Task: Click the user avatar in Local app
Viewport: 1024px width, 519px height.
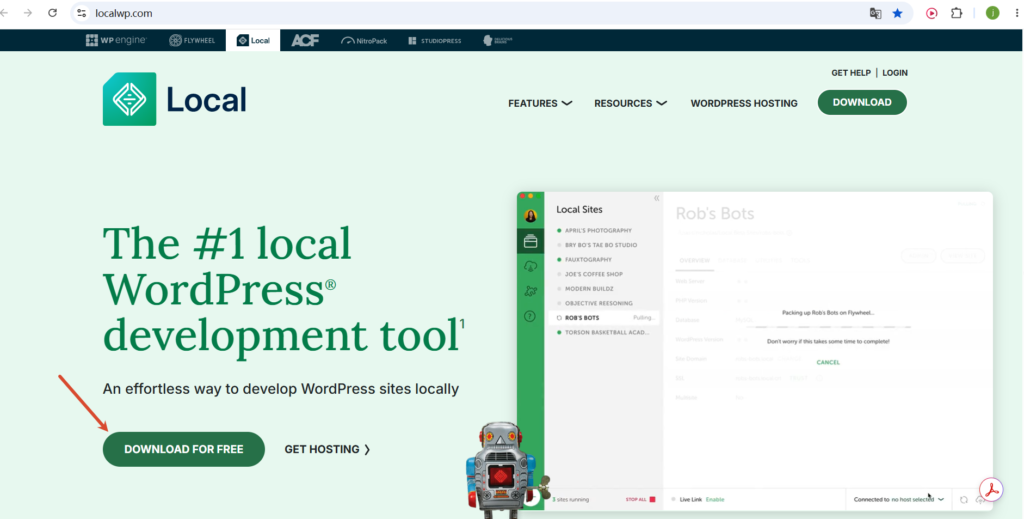Action: click(x=530, y=215)
